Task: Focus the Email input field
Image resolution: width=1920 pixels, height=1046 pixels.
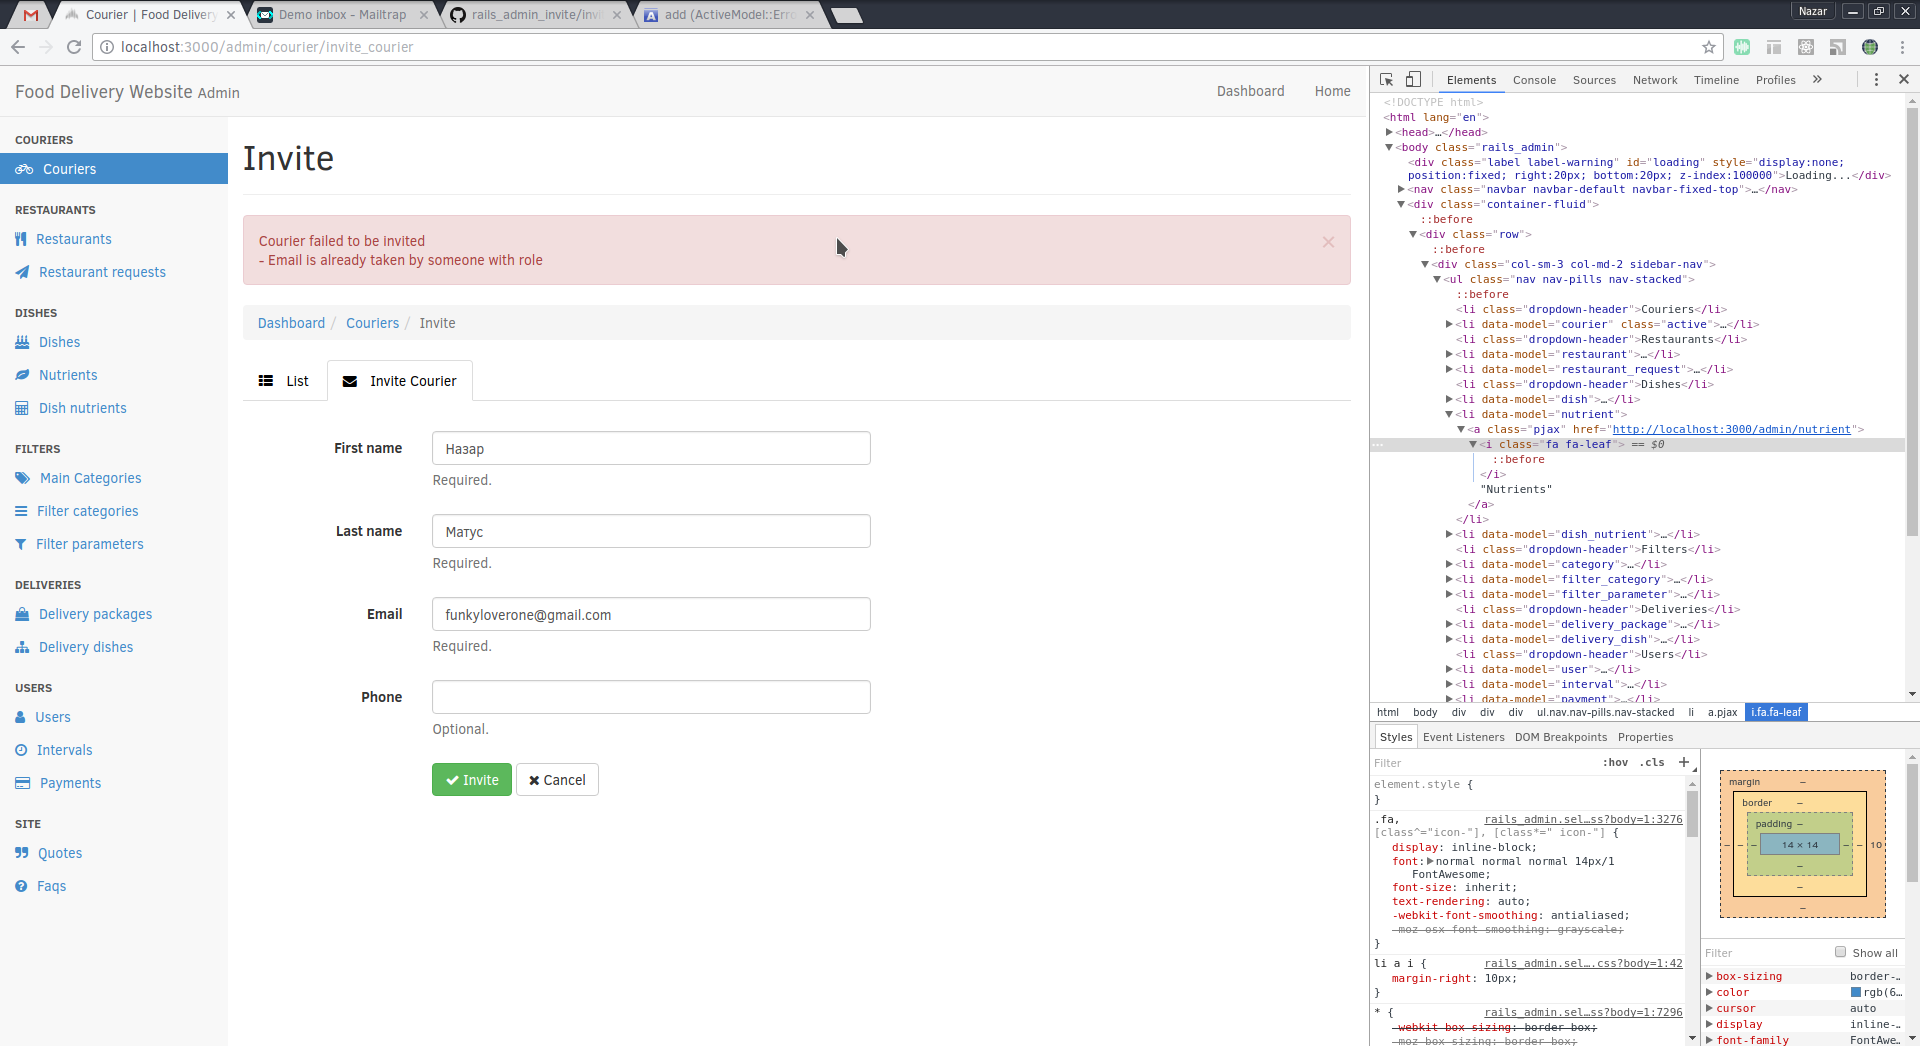Action: point(651,614)
